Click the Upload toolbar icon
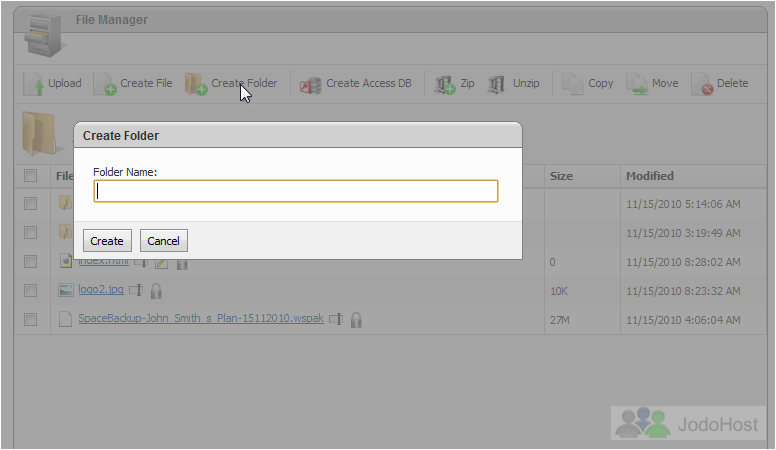776x450 pixels. 33,85
